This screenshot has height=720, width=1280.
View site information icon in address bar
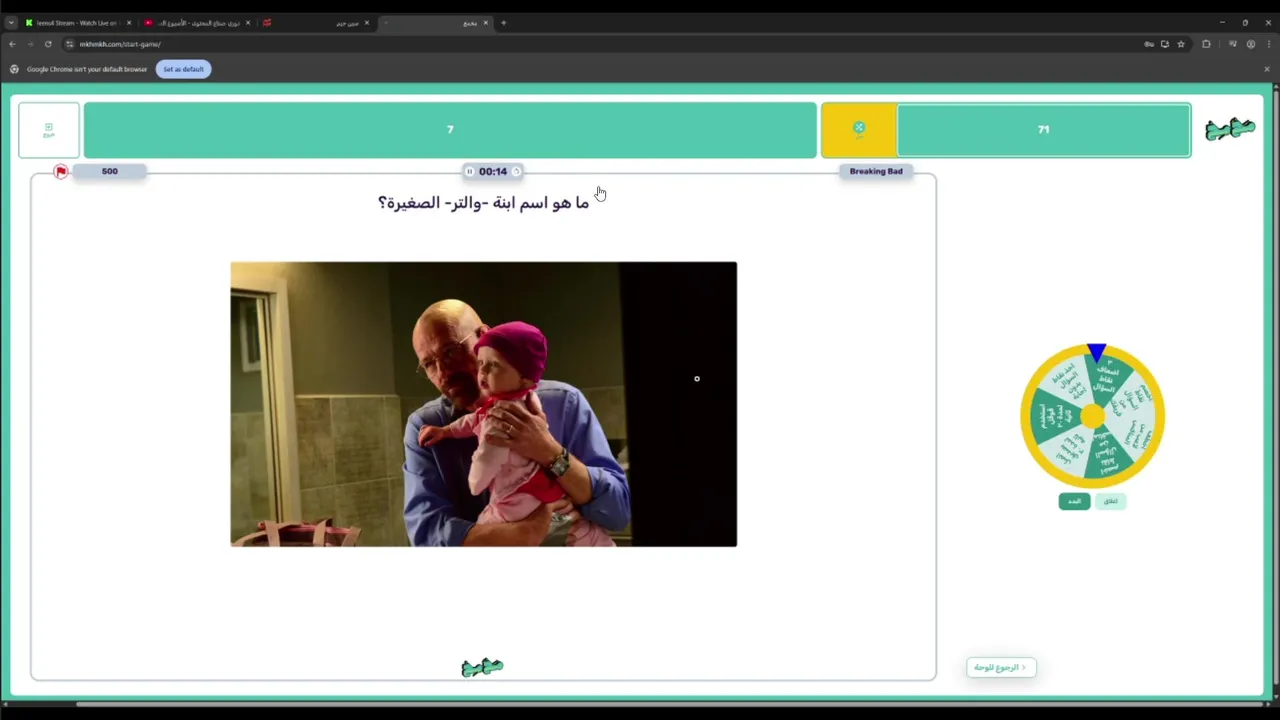pos(70,44)
